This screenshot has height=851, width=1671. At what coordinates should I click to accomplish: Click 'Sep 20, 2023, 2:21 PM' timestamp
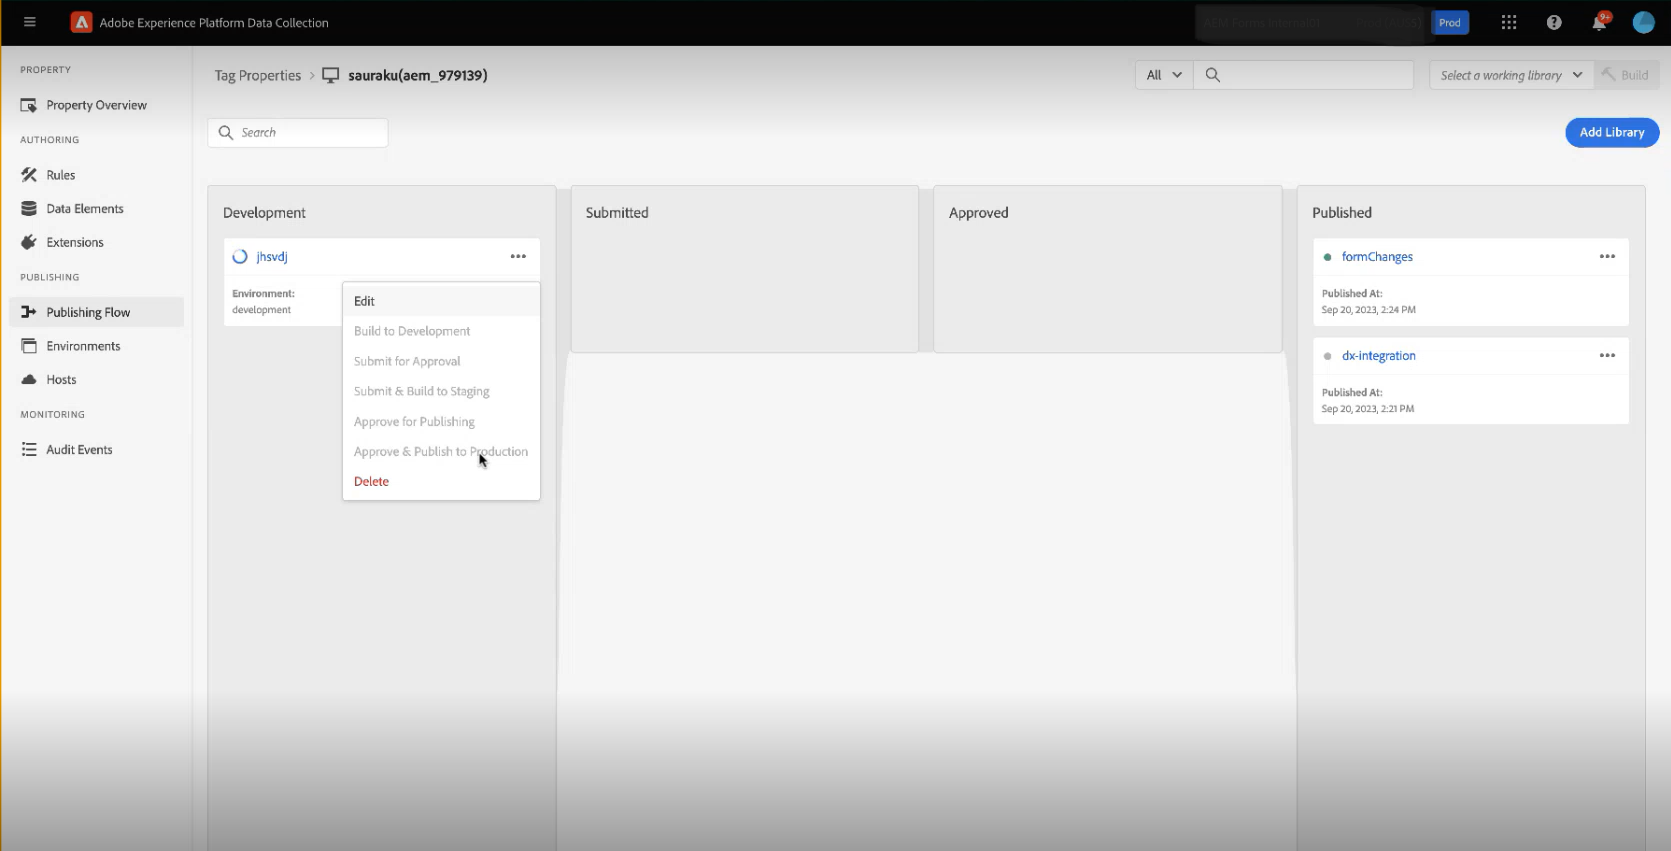click(x=1368, y=409)
